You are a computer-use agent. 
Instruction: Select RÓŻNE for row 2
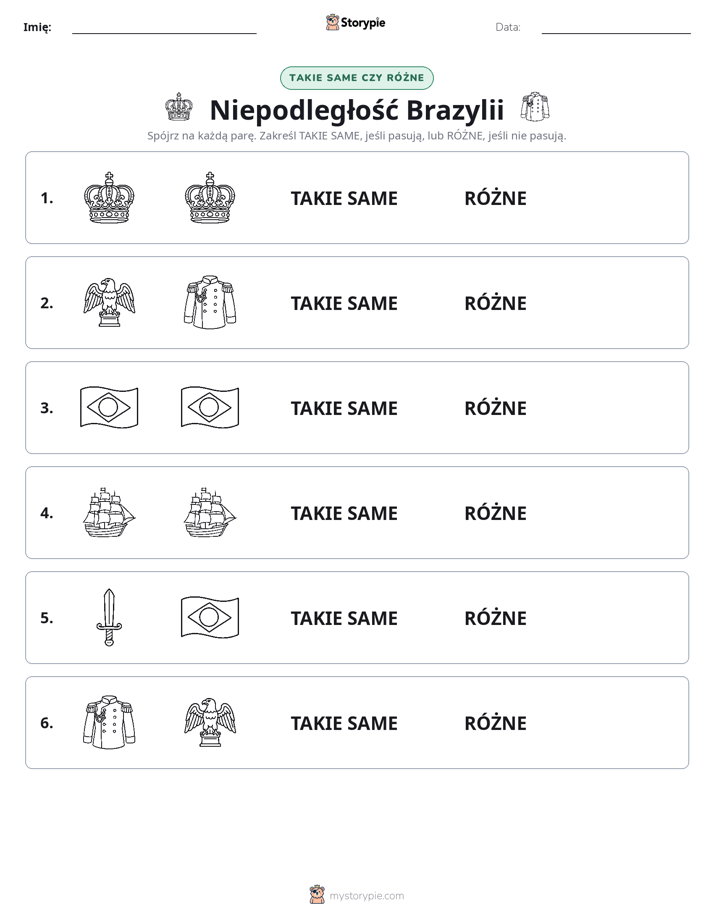[495, 303]
